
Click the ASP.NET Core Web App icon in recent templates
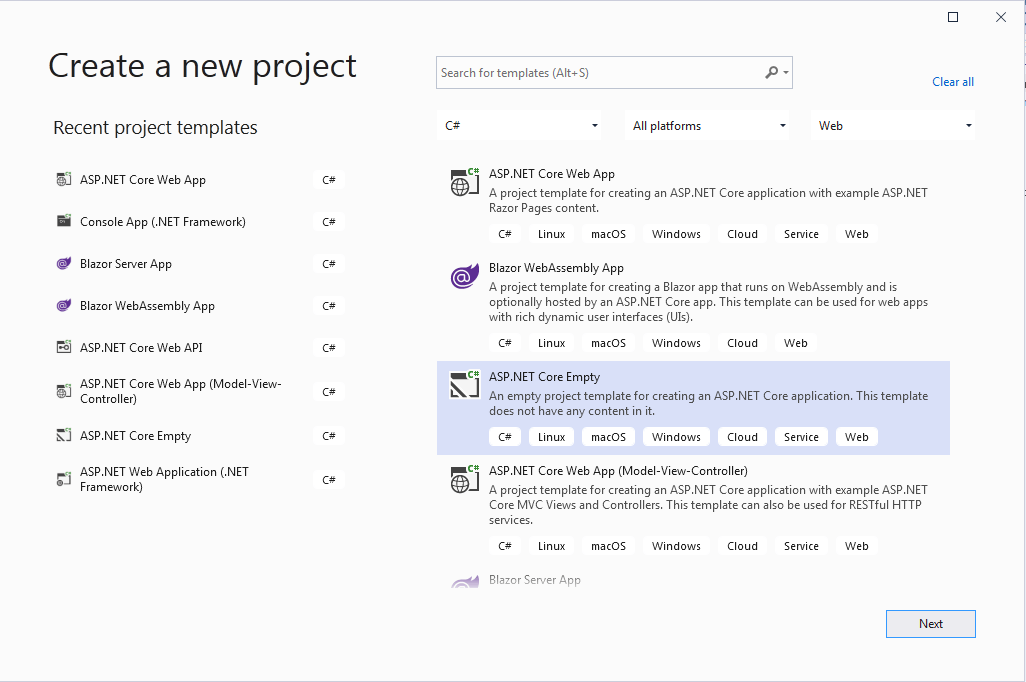point(63,179)
